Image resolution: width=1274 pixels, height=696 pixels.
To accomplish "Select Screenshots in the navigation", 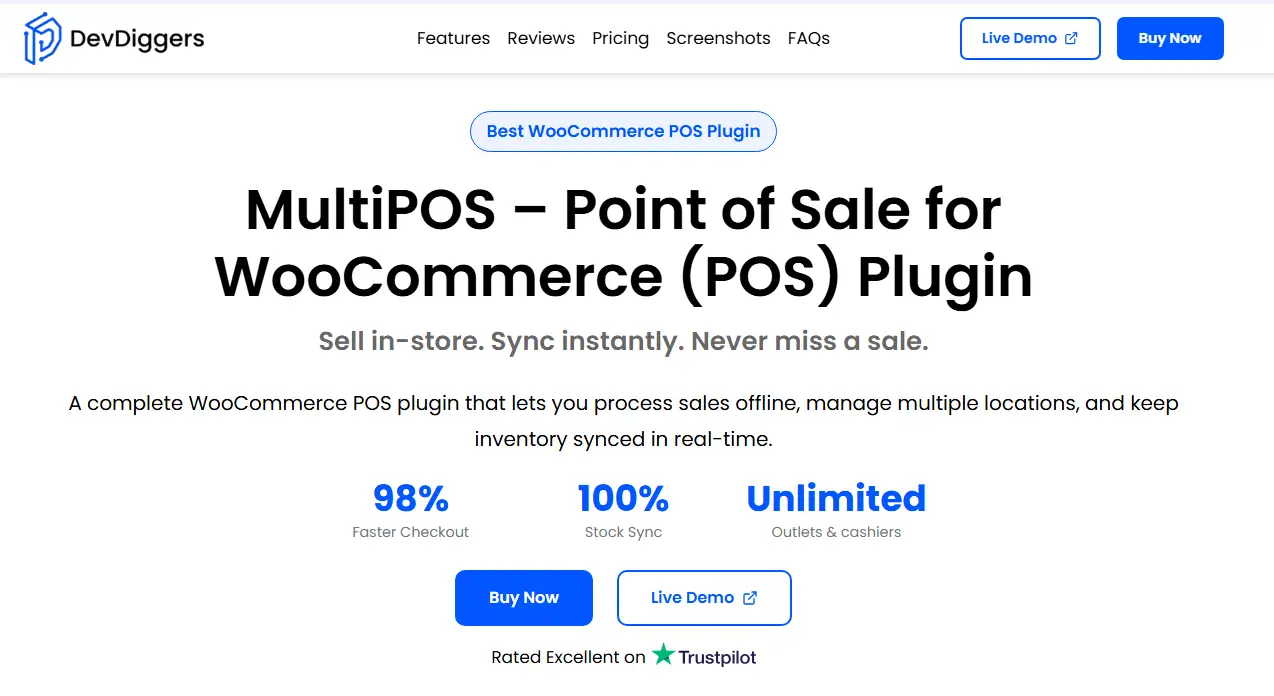I will pyautogui.click(x=718, y=38).
